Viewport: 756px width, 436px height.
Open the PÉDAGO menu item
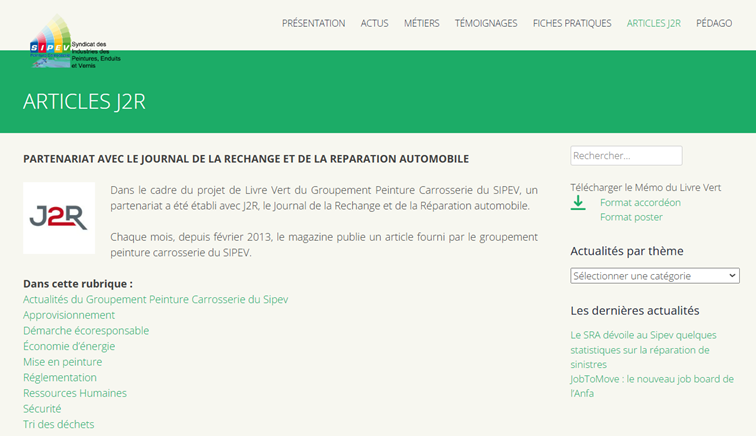(714, 23)
